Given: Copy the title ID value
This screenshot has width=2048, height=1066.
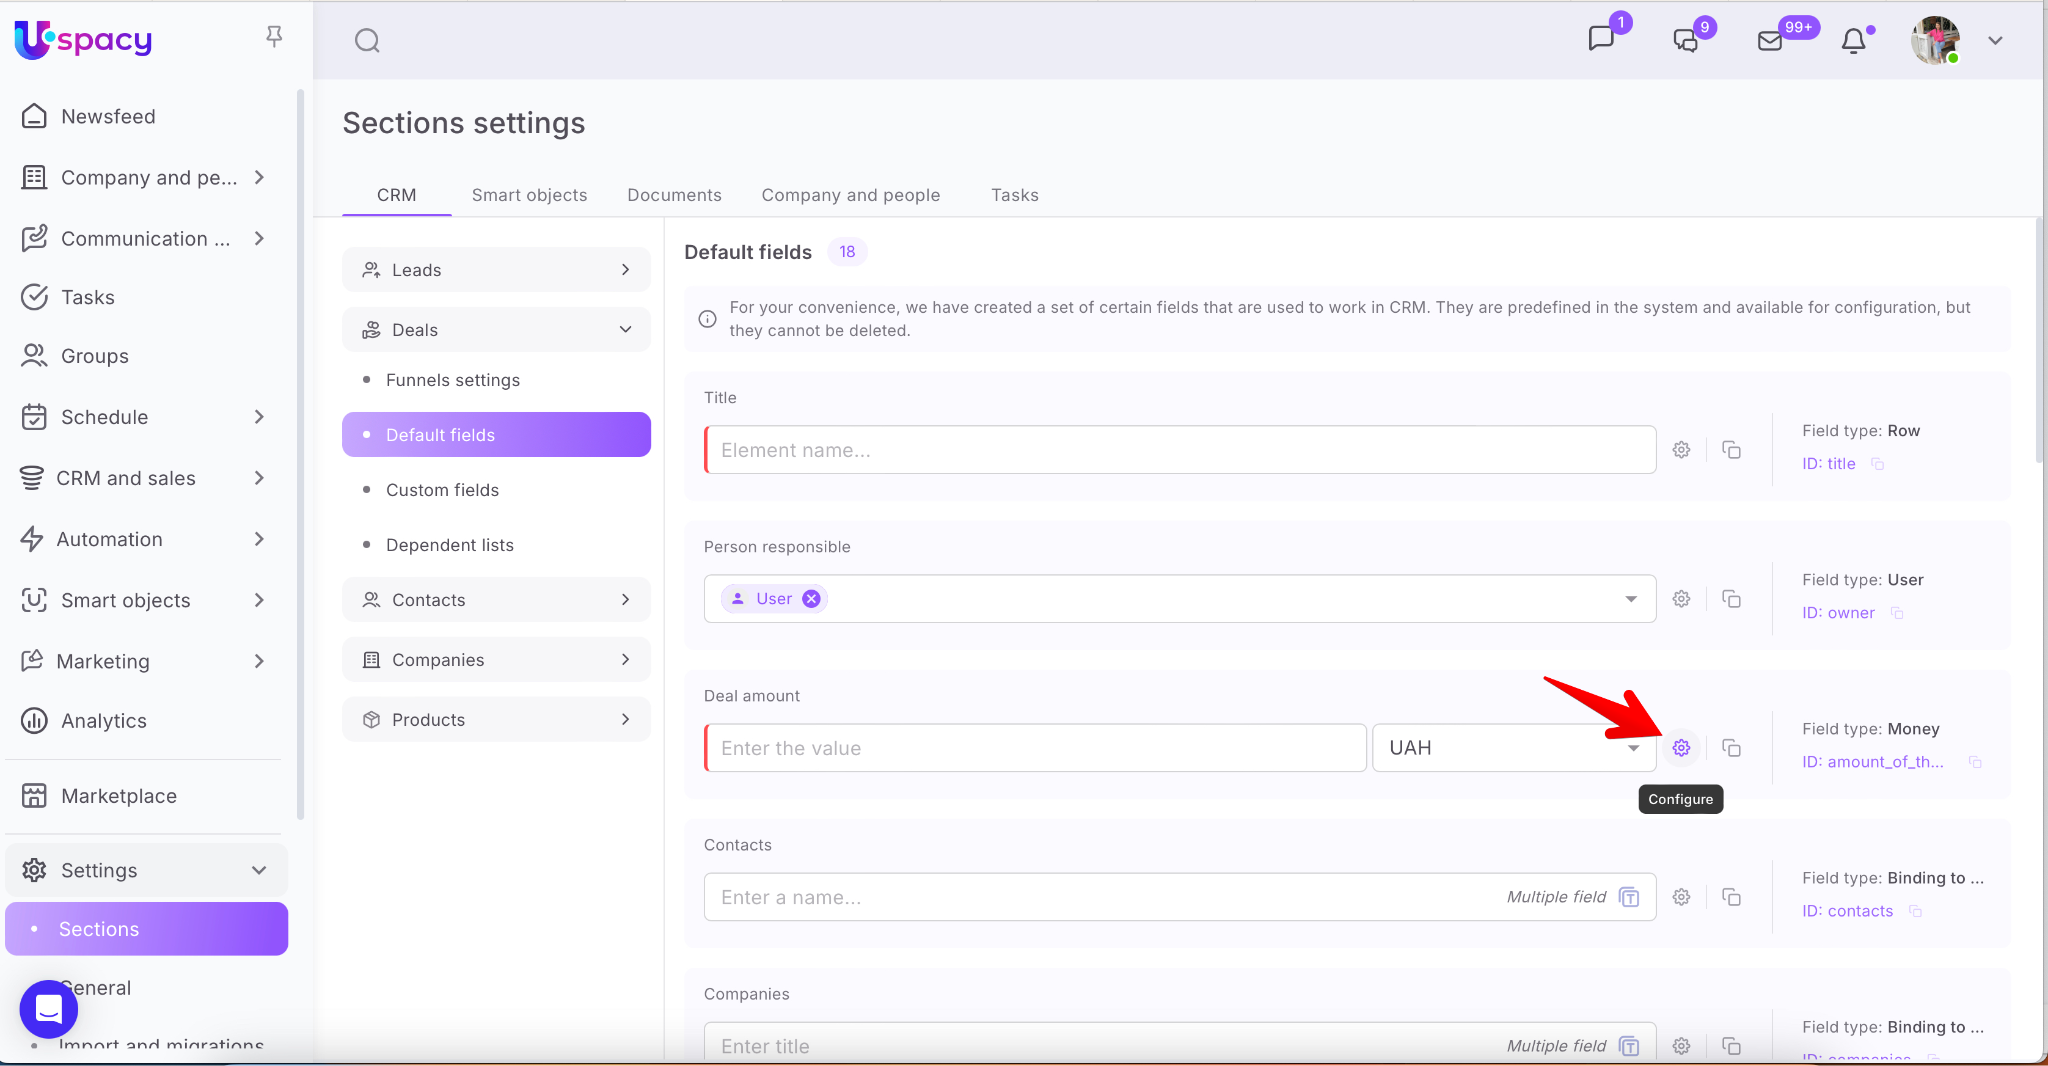Looking at the screenshot, I should [1877, 464].
